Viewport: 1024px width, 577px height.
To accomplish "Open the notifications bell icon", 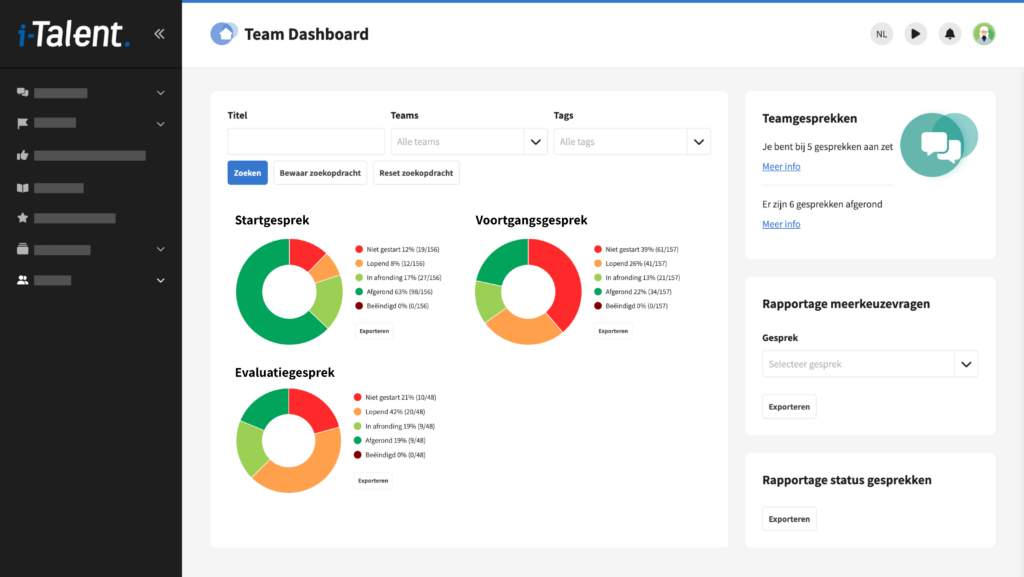I will pos(950,34).
